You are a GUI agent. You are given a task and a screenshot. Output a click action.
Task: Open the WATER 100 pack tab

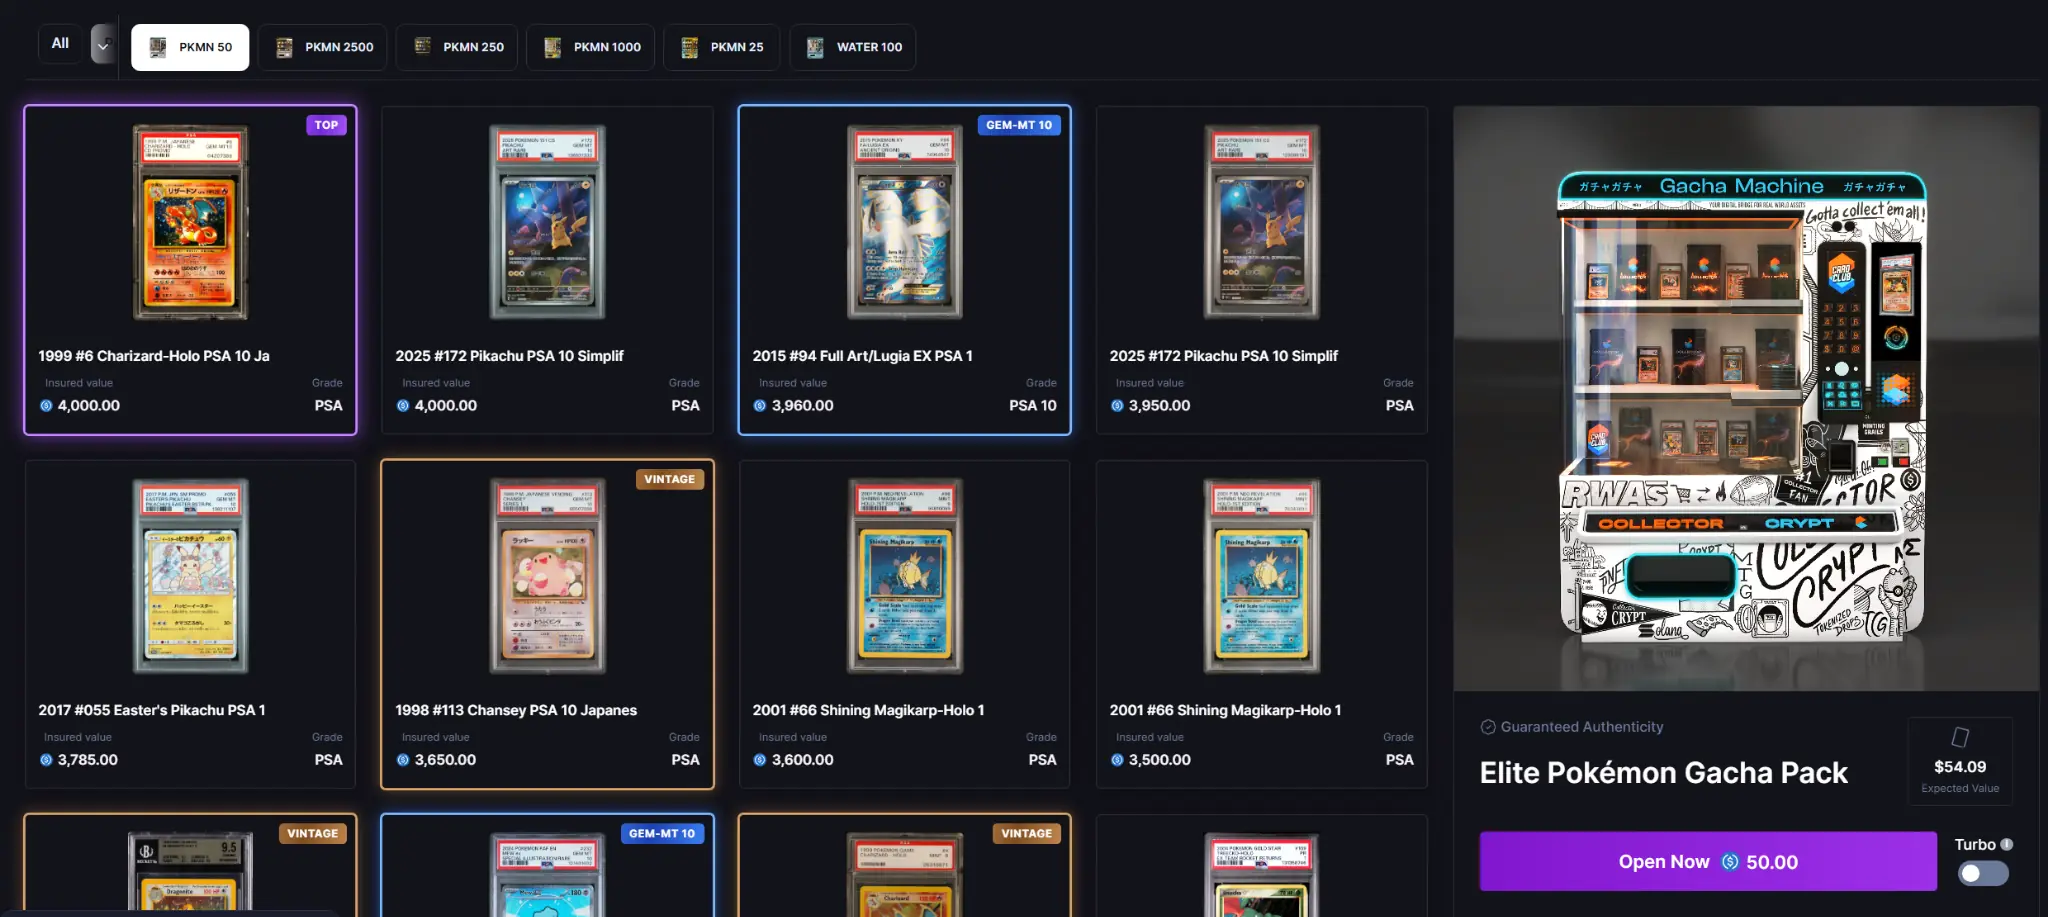coord(852,47)
